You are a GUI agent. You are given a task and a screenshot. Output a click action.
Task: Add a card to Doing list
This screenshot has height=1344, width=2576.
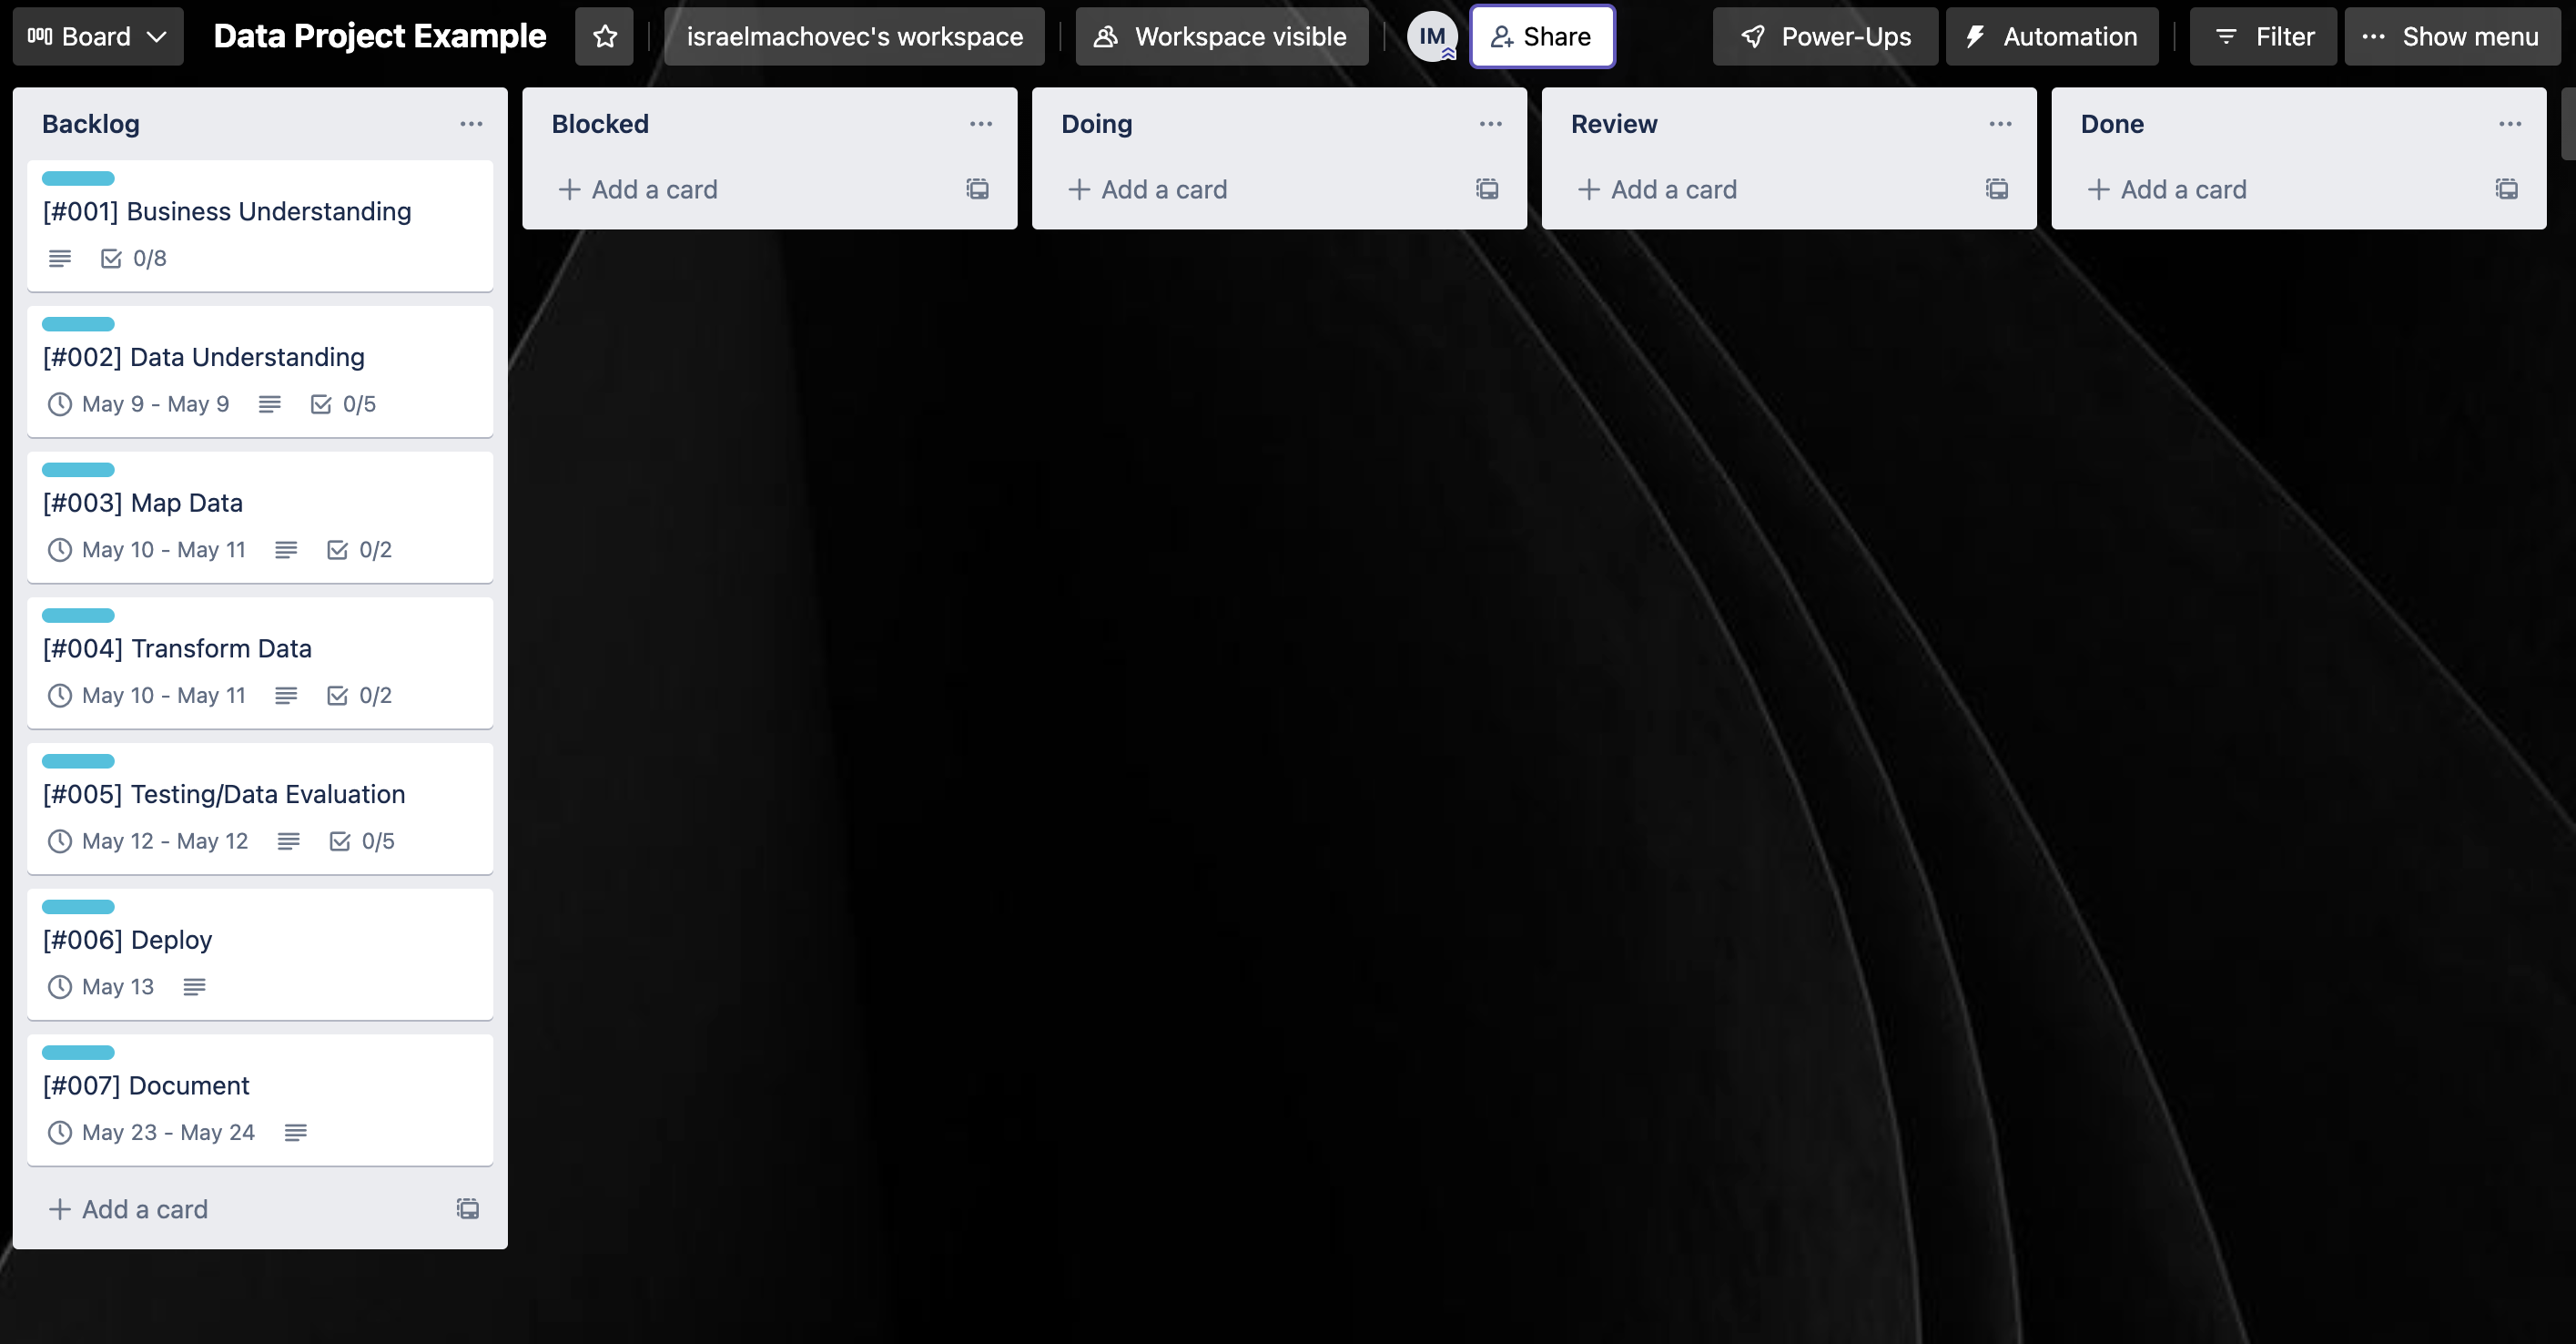tap(1255, 189)
